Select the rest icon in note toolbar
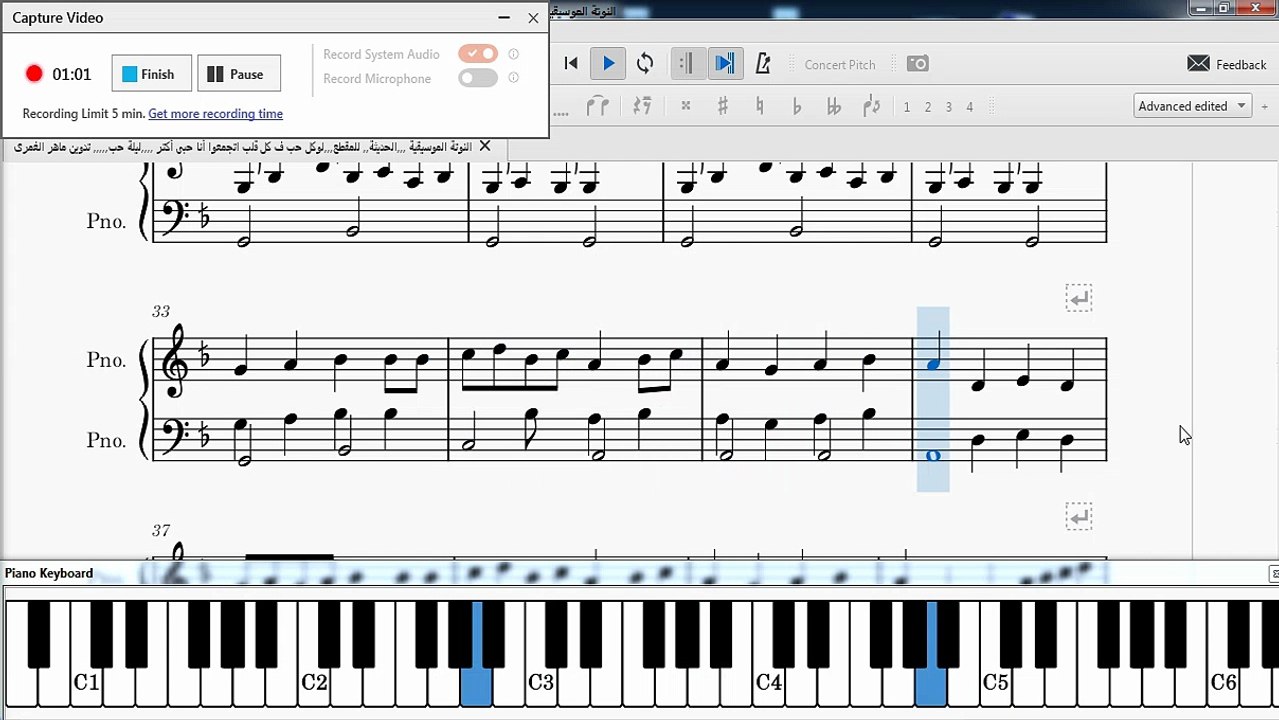This screenshot has height=720, width=1279. click(x=642, y=106)
